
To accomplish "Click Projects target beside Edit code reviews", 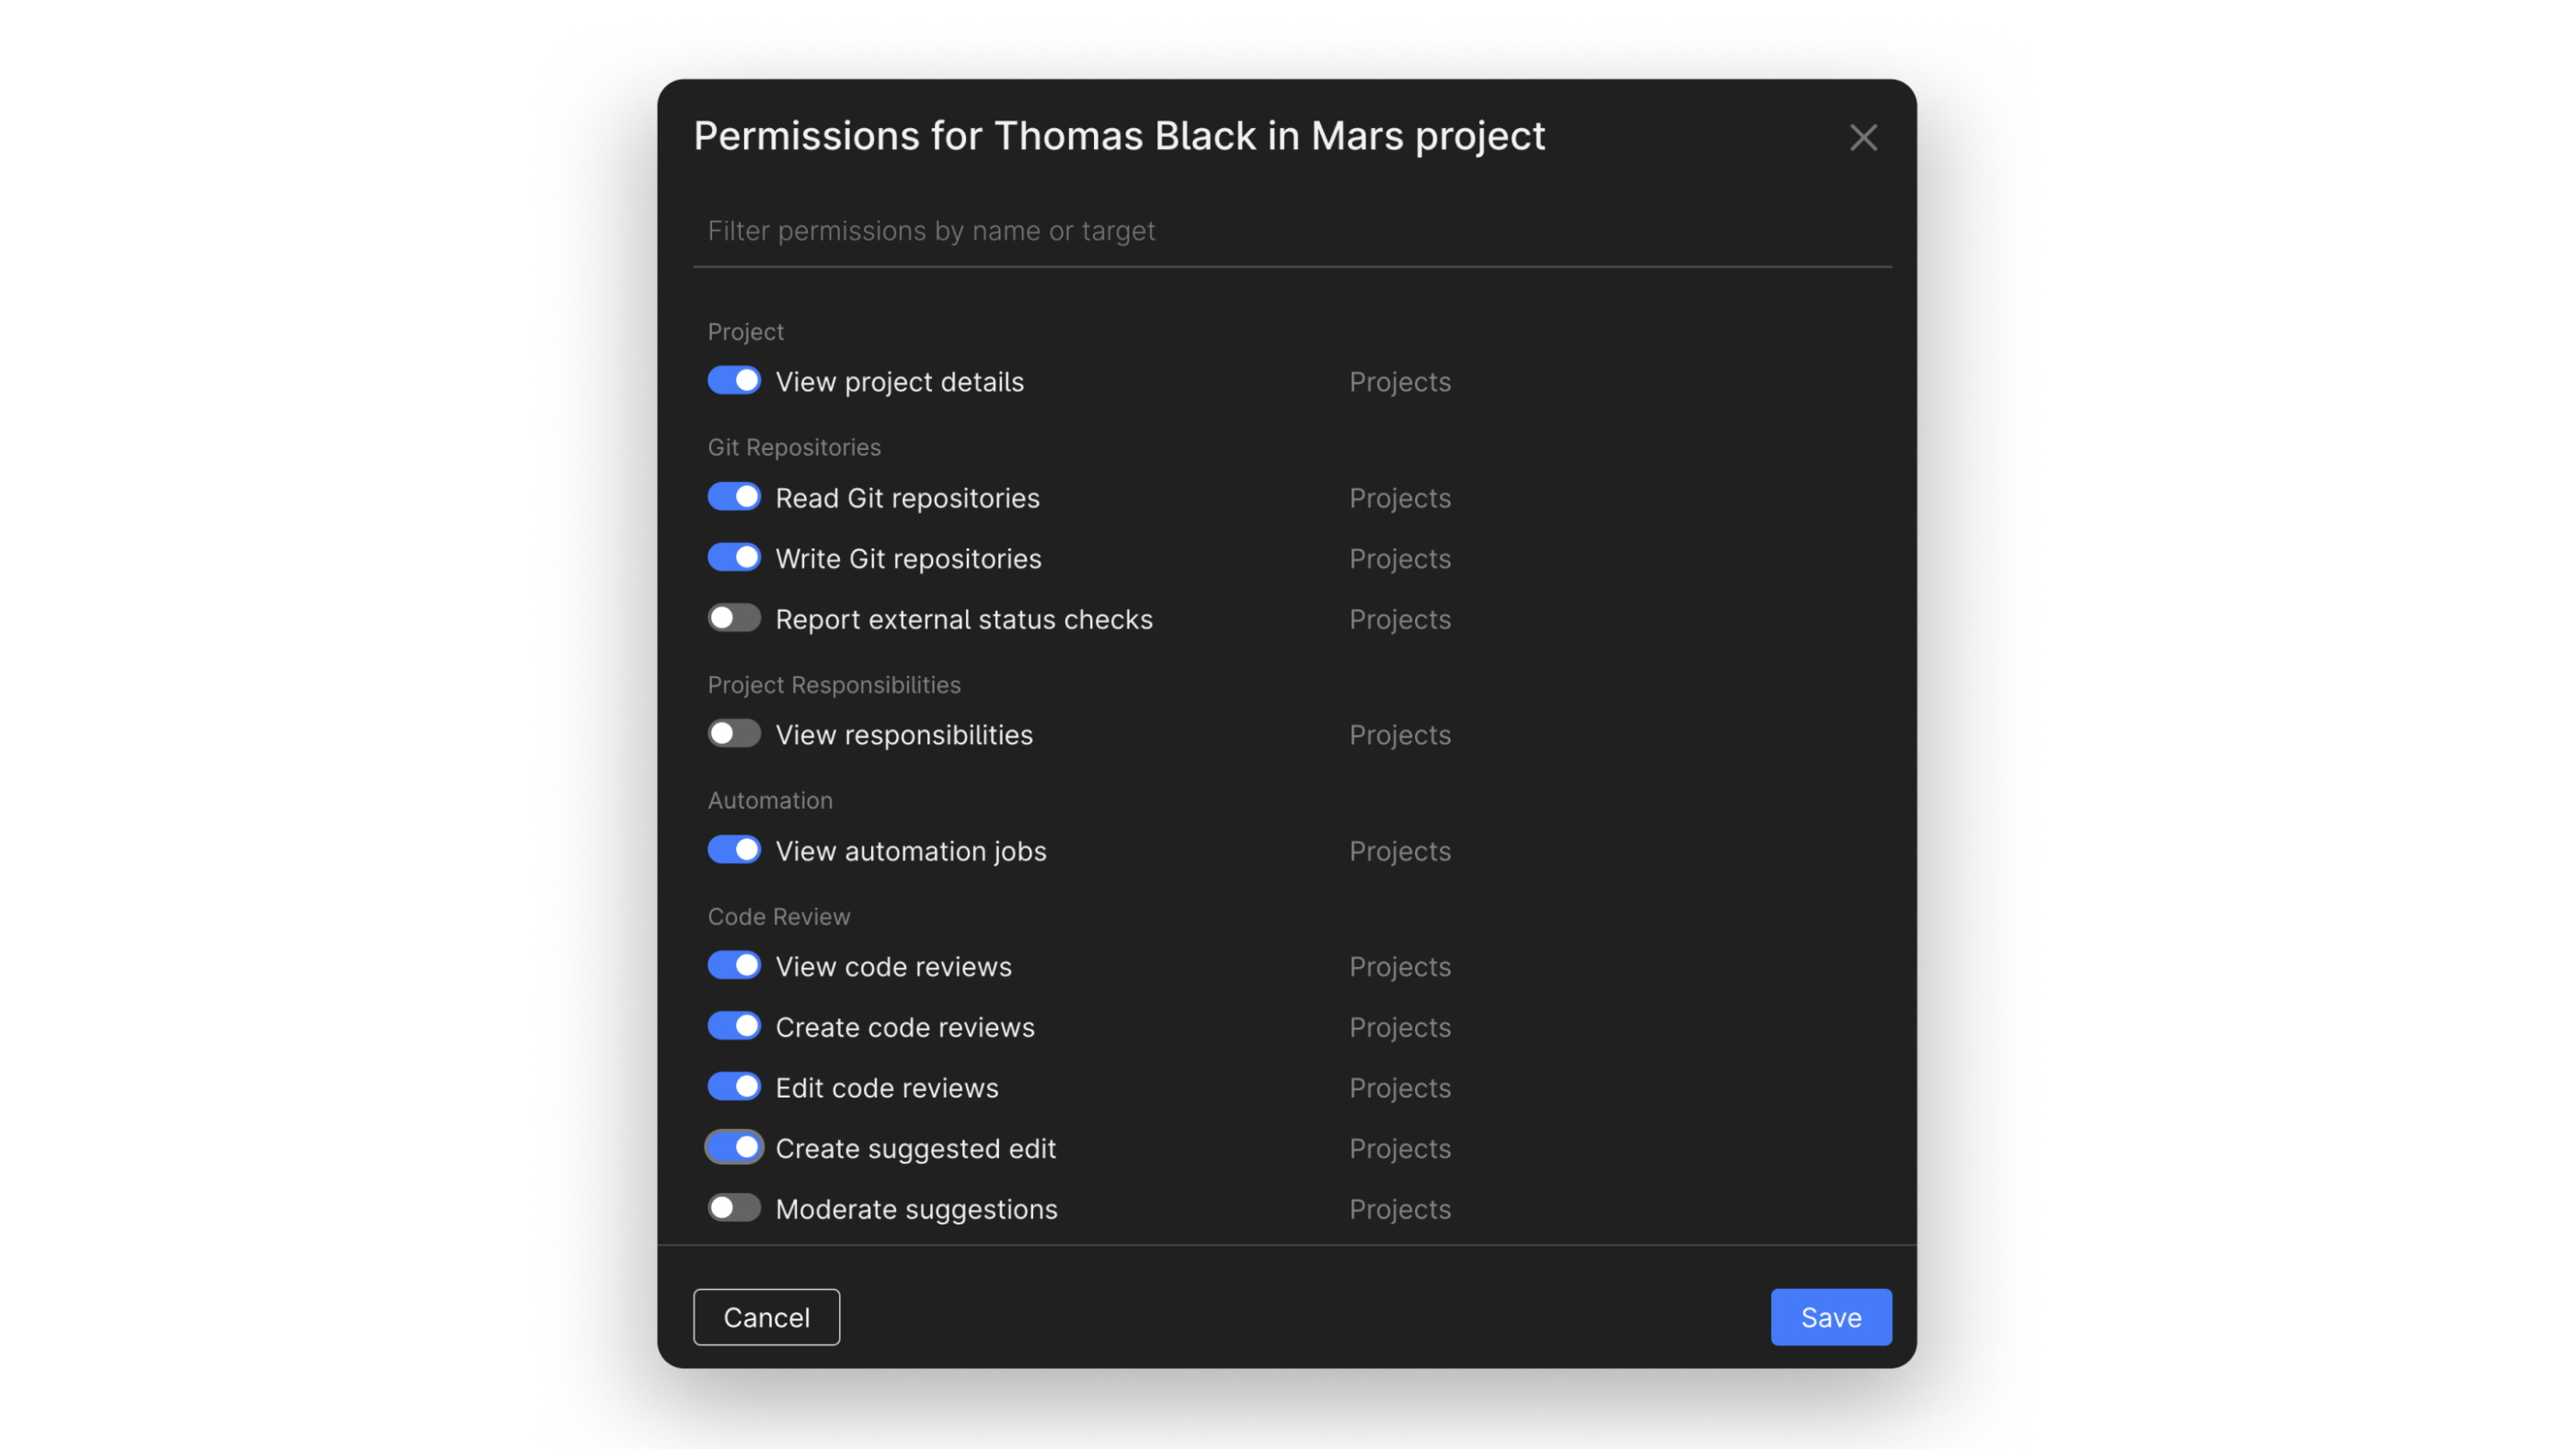I will (x=1400, y=1088).
